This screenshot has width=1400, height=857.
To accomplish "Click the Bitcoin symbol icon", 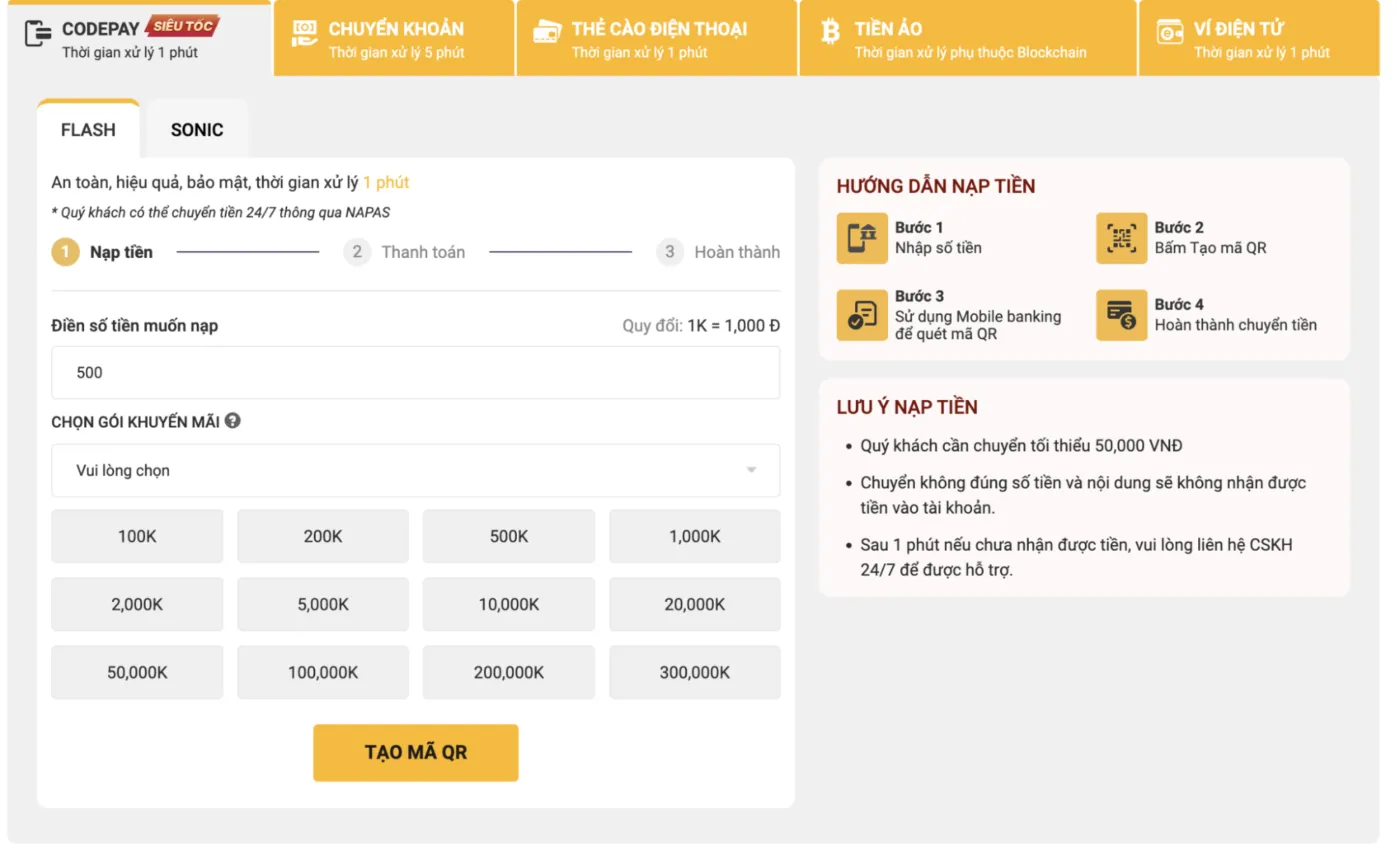I will [830, 32].
